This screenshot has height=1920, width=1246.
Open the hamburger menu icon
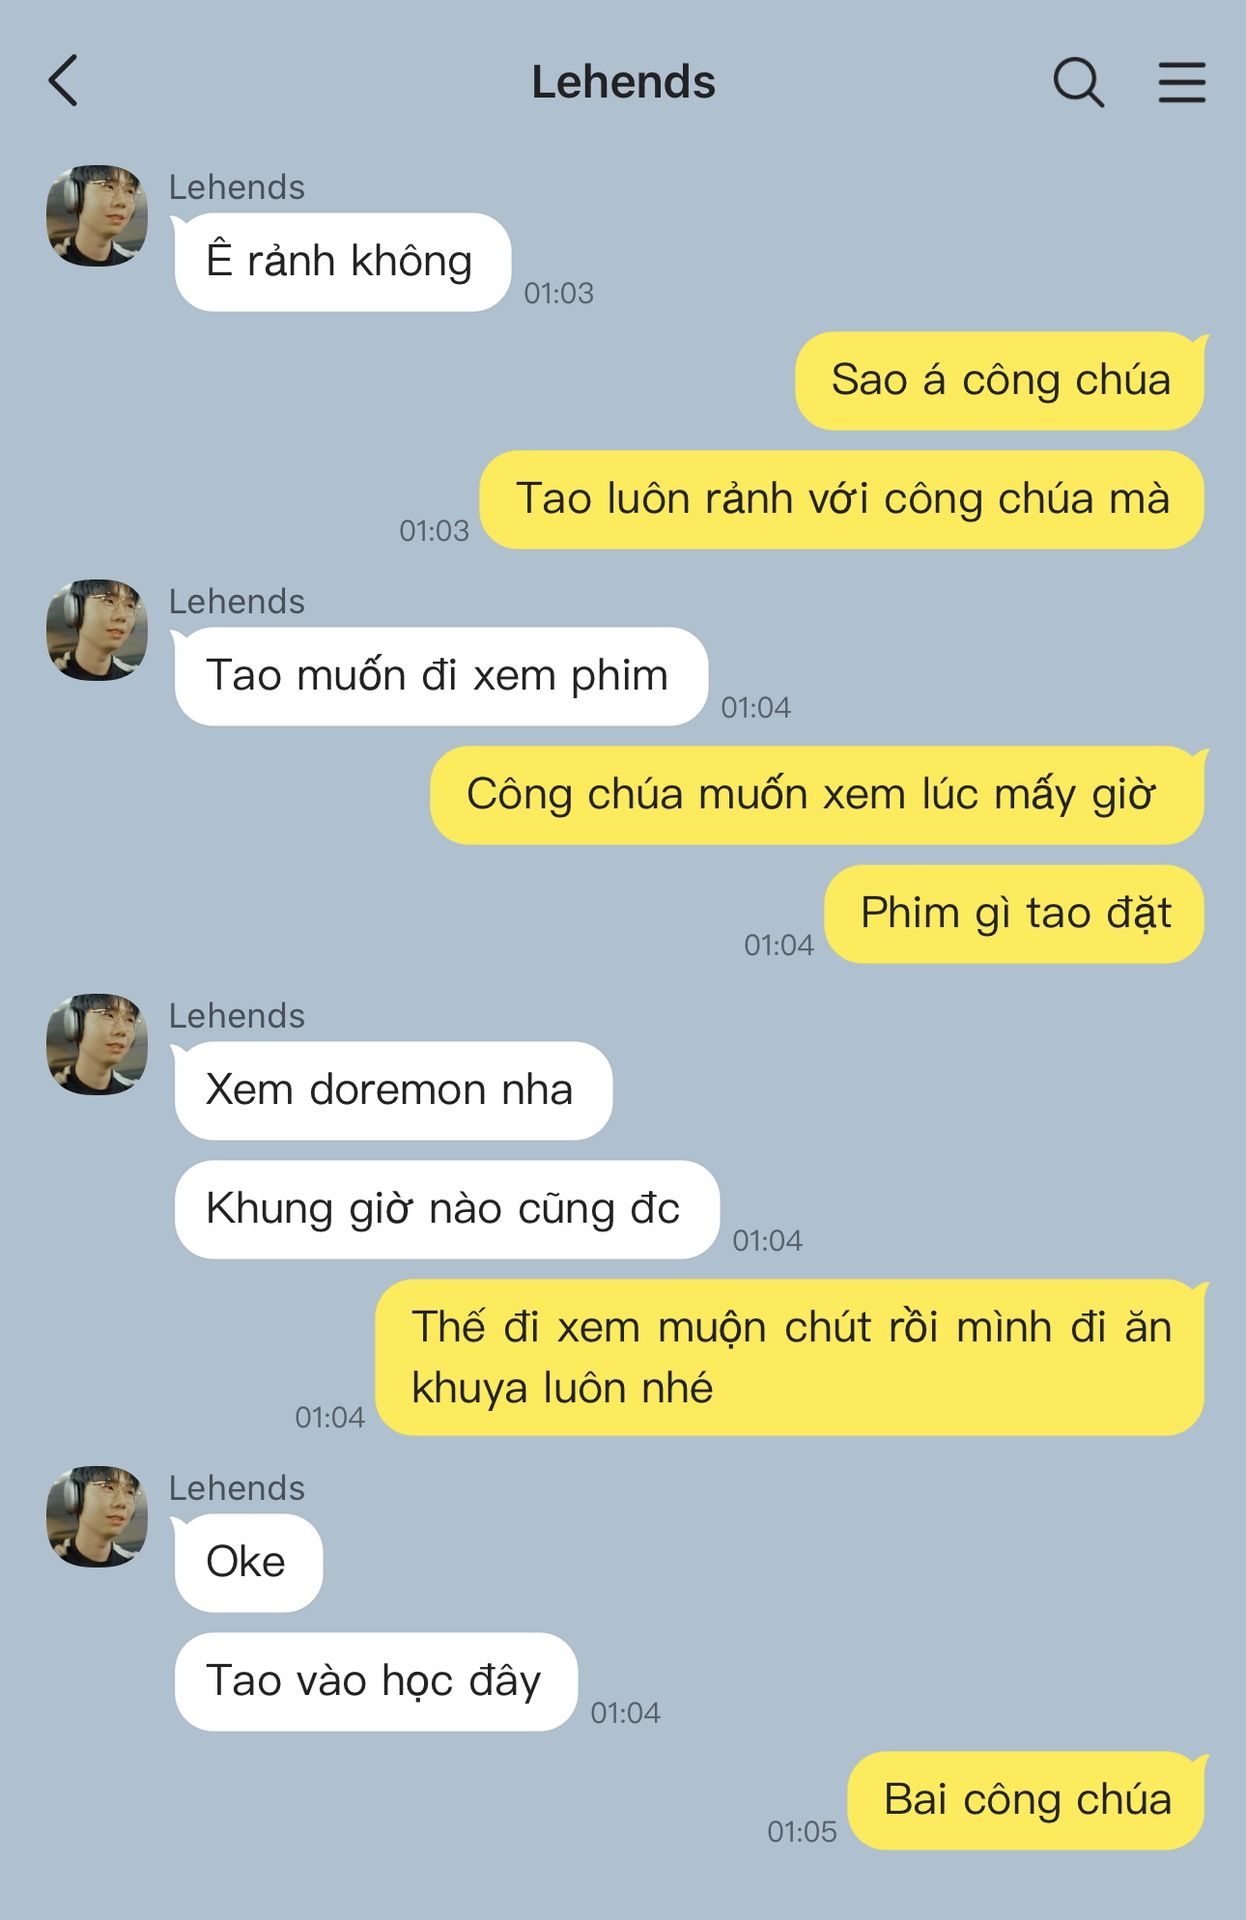pyautogui.click(x=1182, y=82)
